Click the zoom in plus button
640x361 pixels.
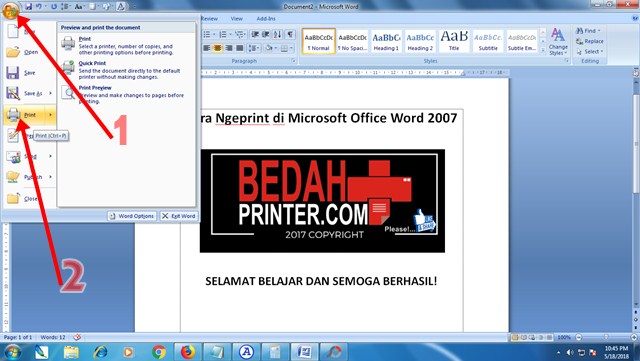[634, 337]
